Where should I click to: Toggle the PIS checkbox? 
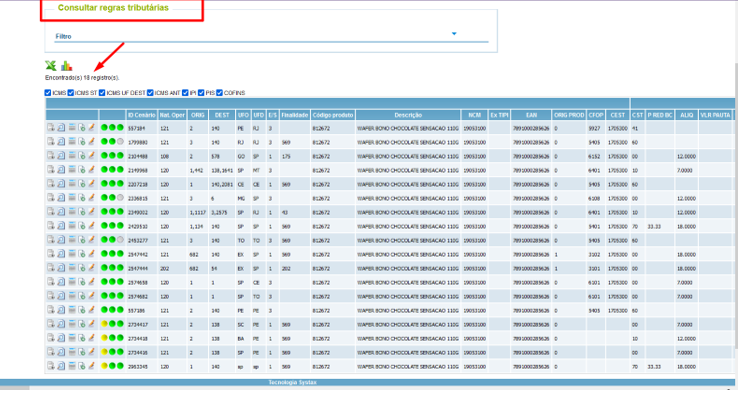pyautogui.click(x=201, y=93)
